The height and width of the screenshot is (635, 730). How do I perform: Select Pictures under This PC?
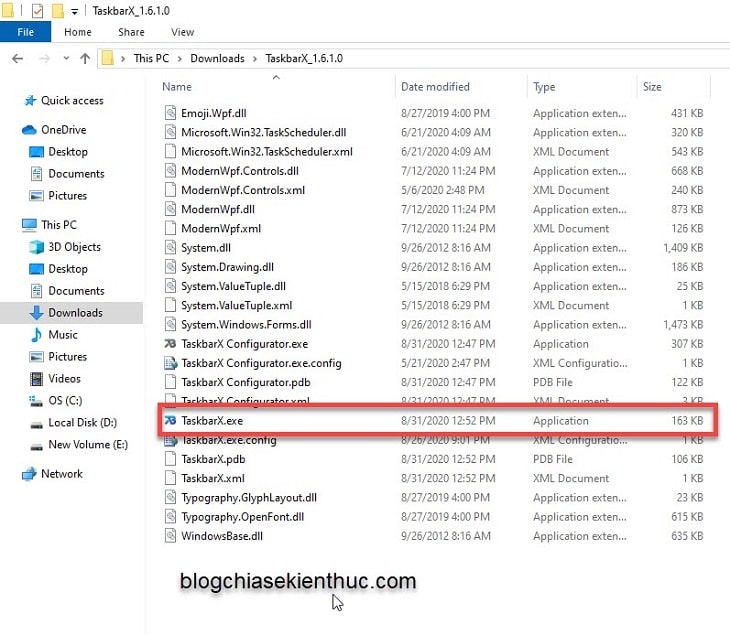pos(68,357)
